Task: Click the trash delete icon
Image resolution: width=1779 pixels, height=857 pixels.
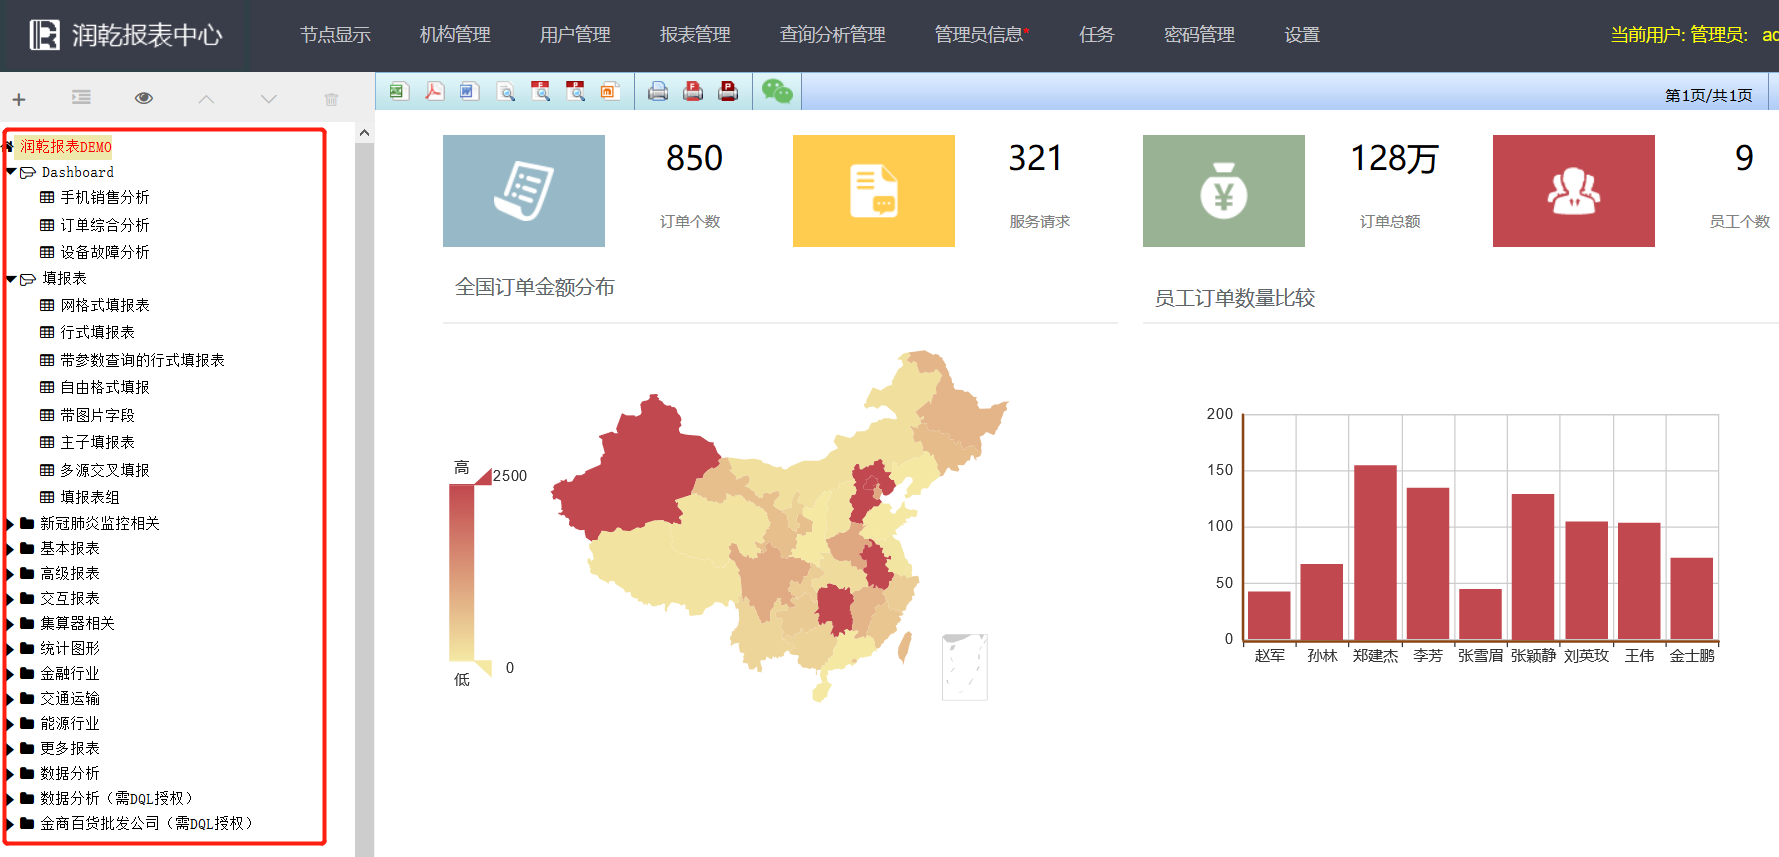Action: click(331, 99)
